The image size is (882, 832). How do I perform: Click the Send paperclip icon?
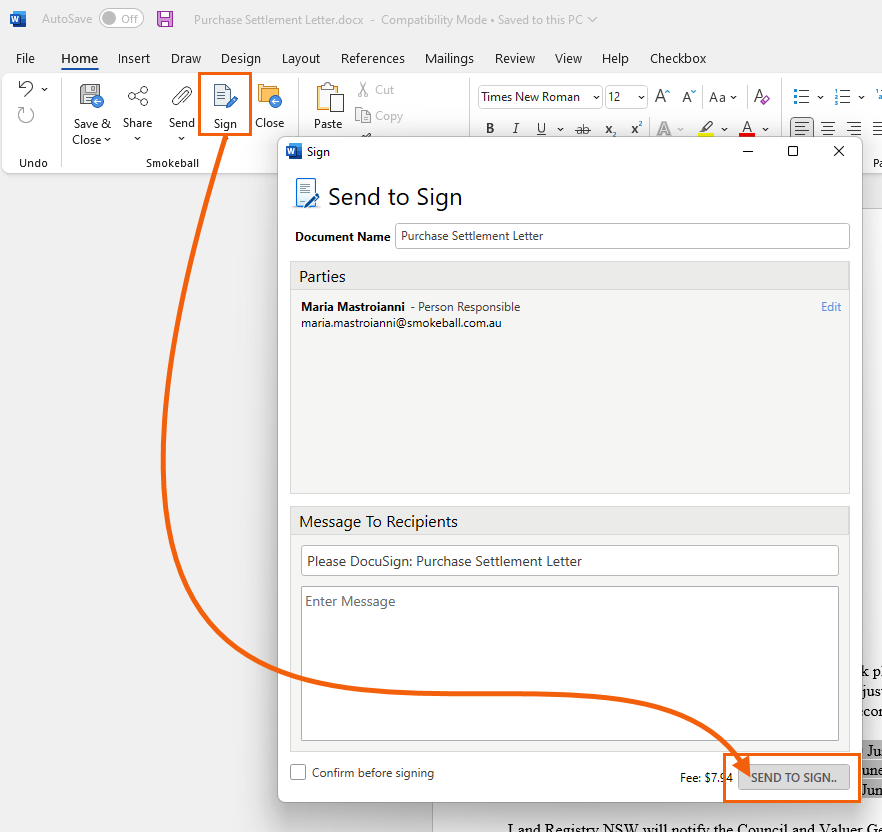pyautogui.click(x=181, y=96)
